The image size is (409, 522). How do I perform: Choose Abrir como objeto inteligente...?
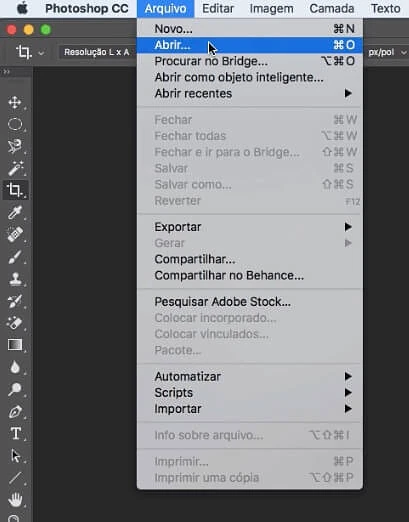tap(250, 77)
